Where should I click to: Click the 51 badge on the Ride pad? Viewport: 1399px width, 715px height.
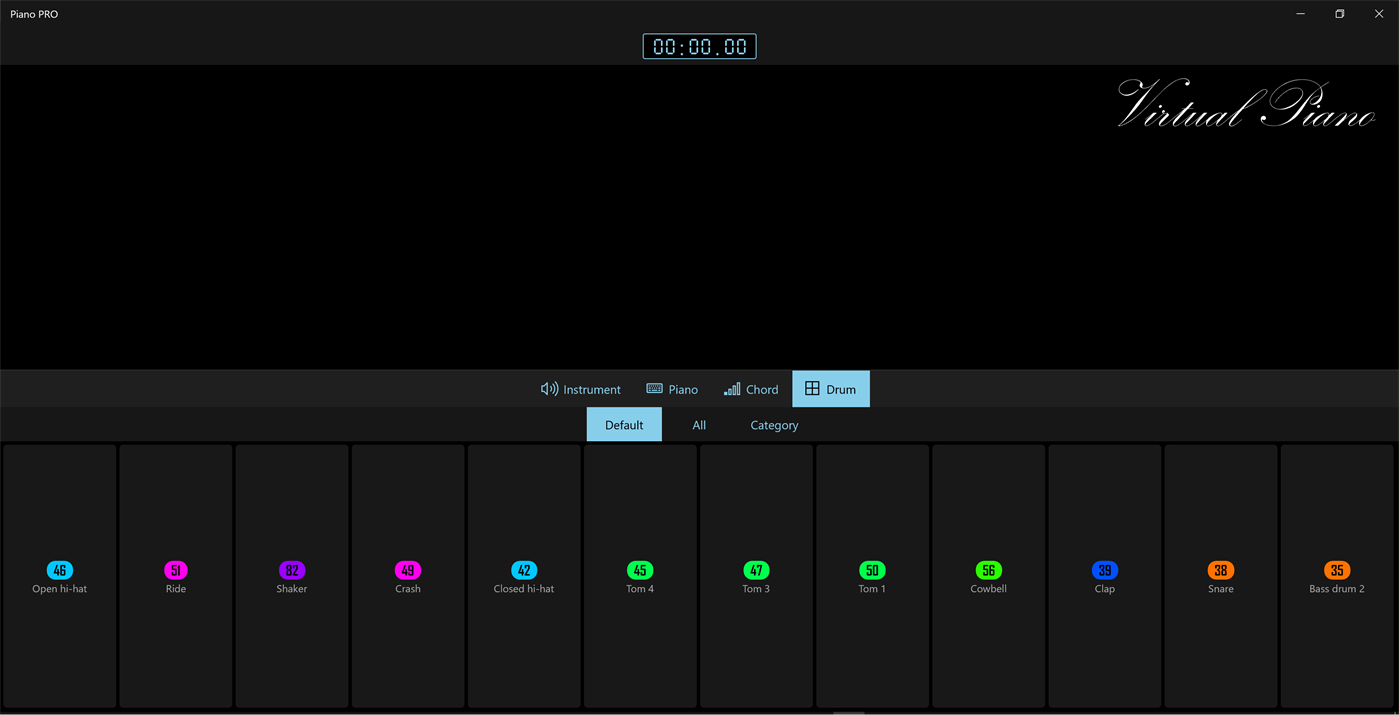tap(175, 569)
